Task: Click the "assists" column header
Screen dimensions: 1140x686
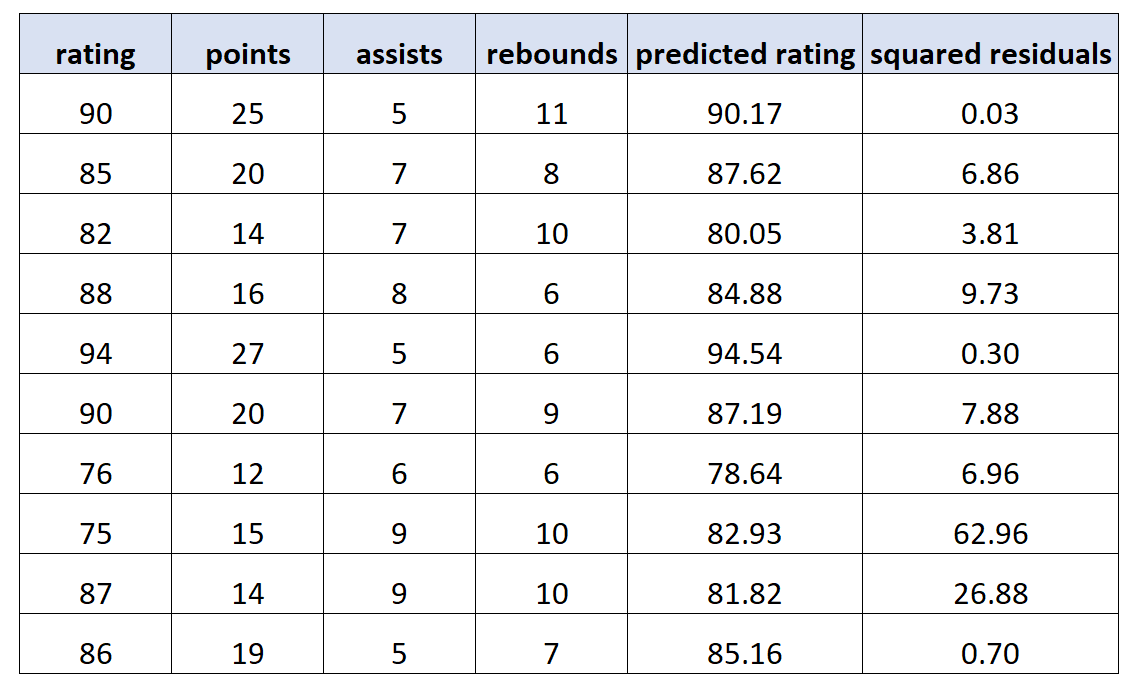Action: point(399,54)
